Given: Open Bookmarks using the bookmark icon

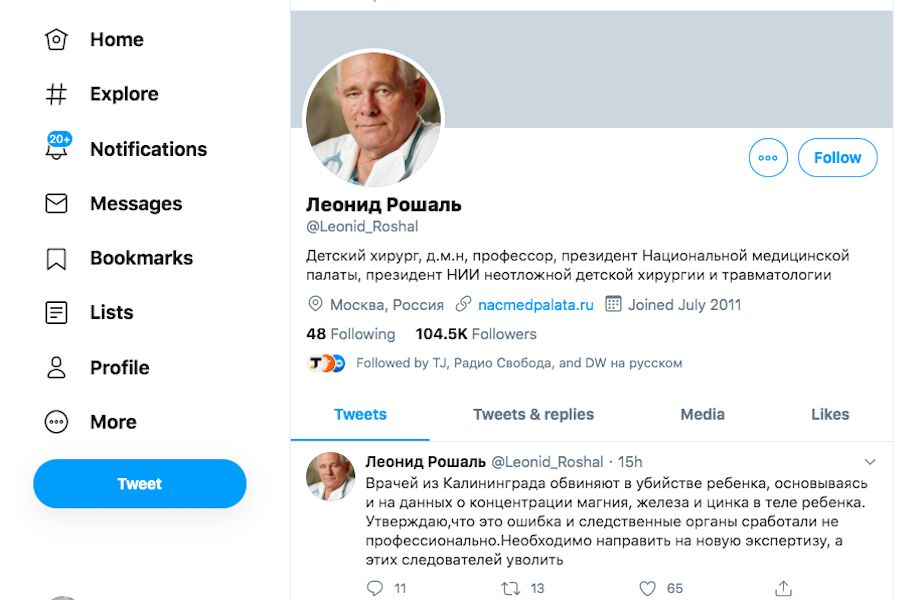Looking at the screenshot, I should pyautogui.click(x=57, y=259).
